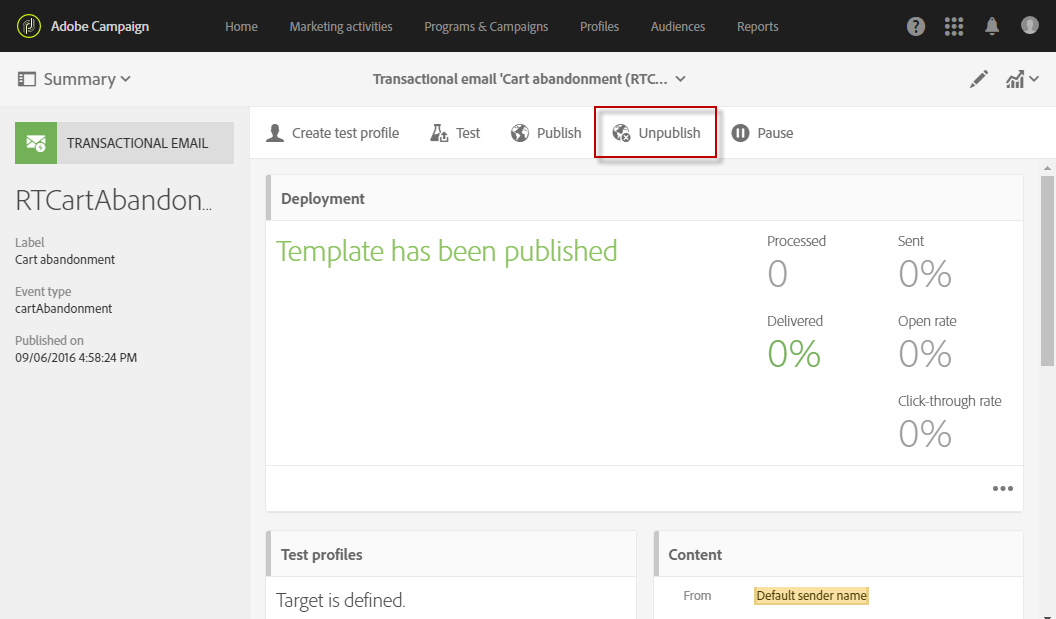This screenshot has height=619, width=1056.
Task: Open the Audiences menu
Action: (678, 27)
